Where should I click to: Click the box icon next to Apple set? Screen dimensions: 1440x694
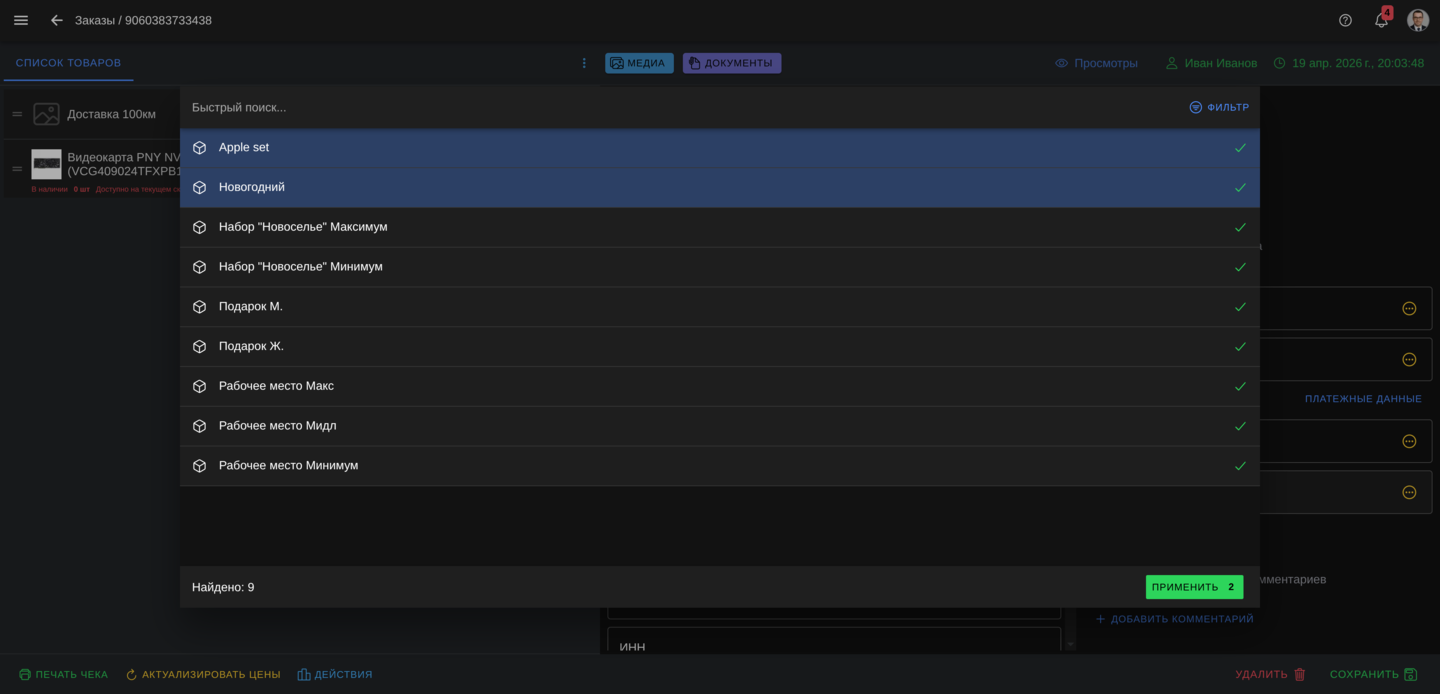click(200, 148)
